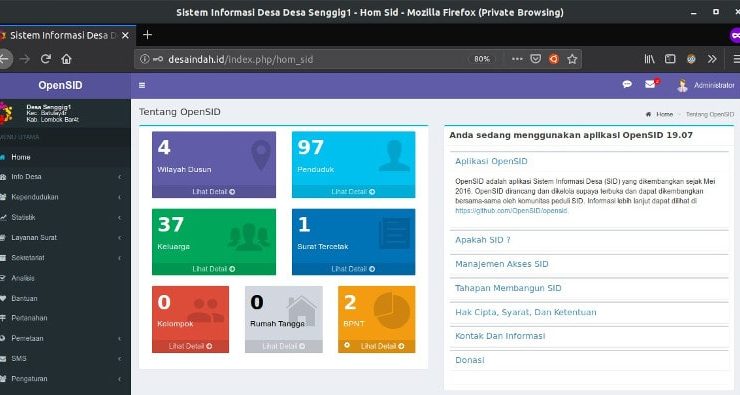Open Firefox library icon

click(649, 59)
